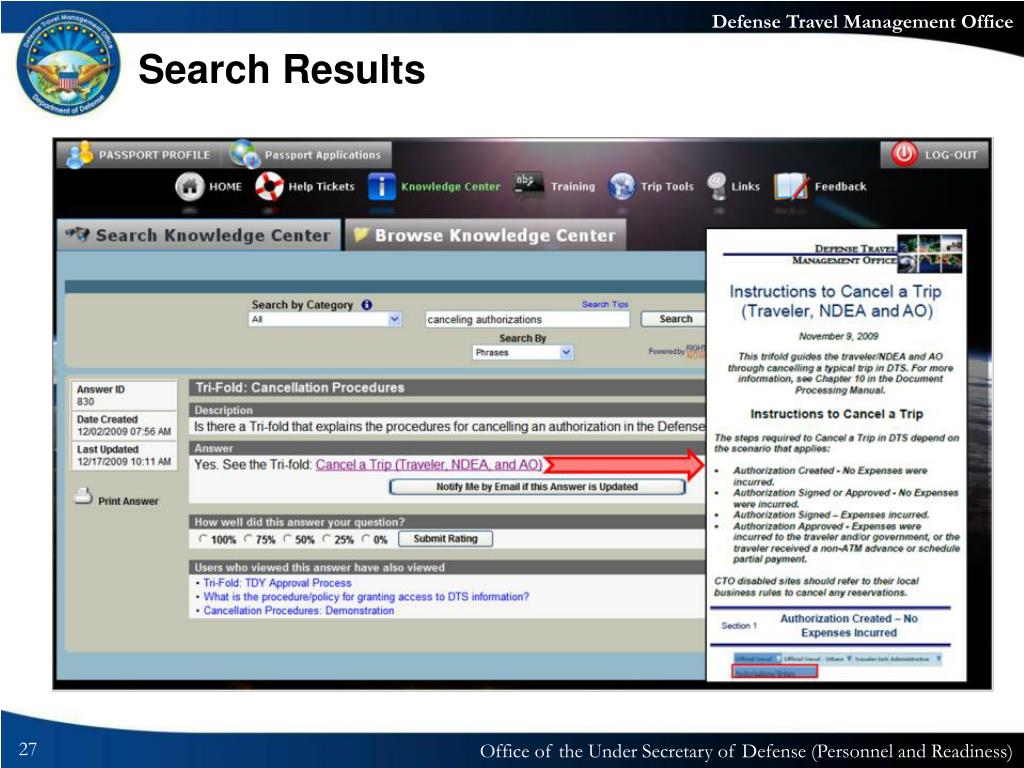Open the granting access to DTS information link
The height and width of the screenshot is (768, 1024).
366,597
